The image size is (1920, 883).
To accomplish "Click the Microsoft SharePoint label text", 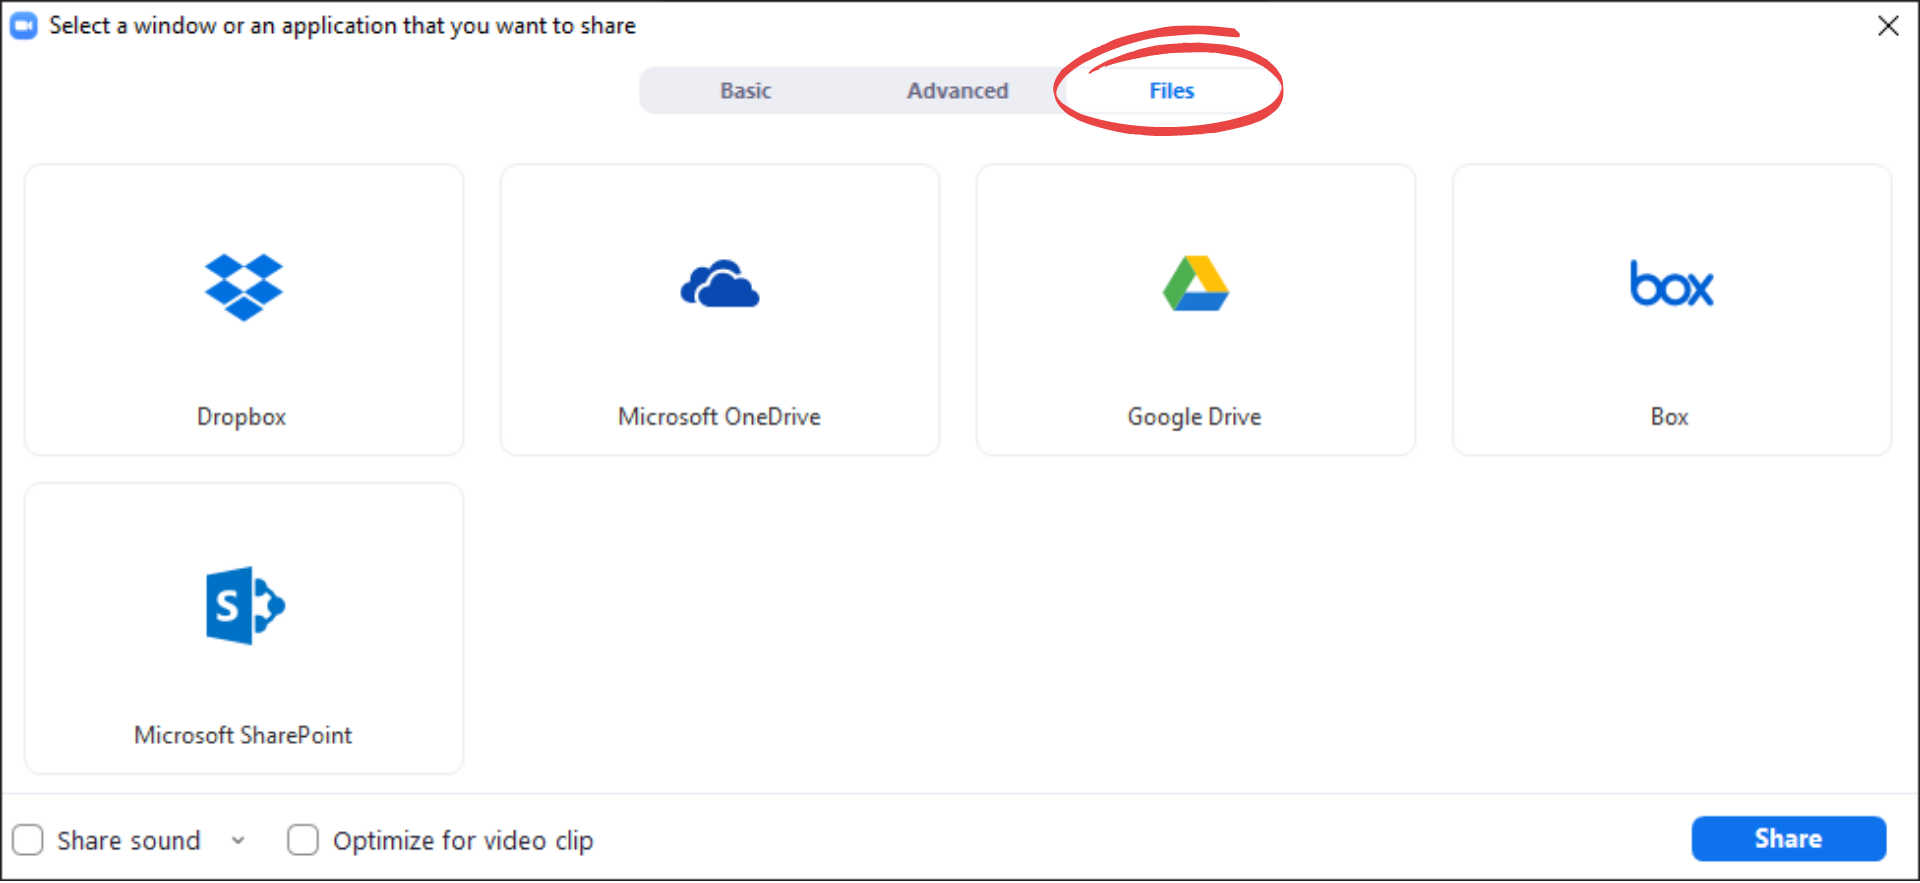I will click(244, 736).
